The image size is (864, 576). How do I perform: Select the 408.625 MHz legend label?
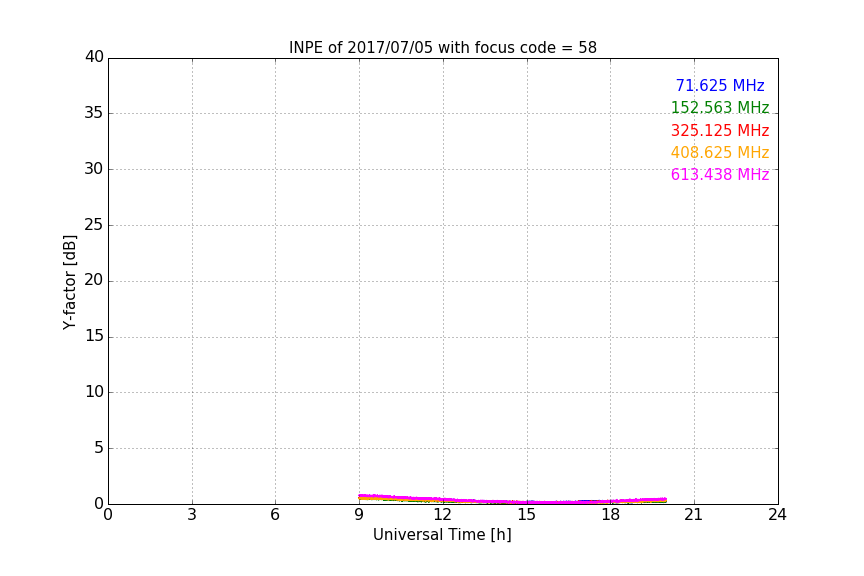point(720,153)
